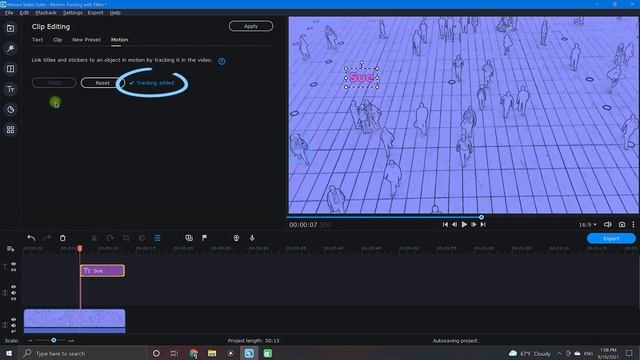The image size is (640, 360).
Task: Mute the overlay track speaker
Action: point(13,293)
